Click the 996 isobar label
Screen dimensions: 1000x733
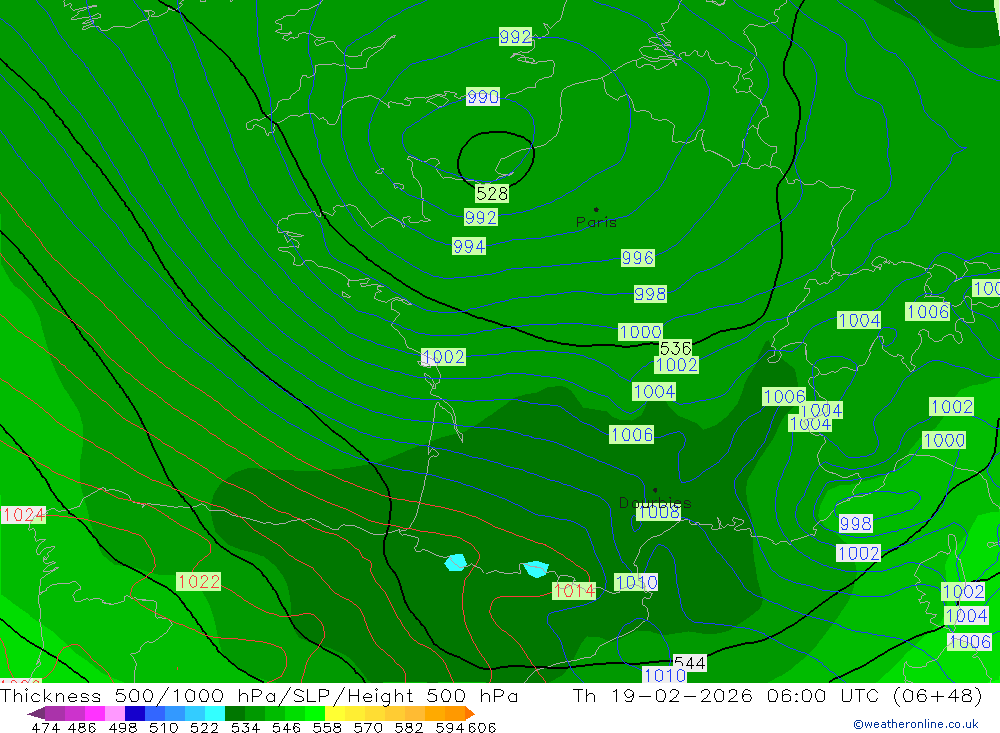point(638,258)
